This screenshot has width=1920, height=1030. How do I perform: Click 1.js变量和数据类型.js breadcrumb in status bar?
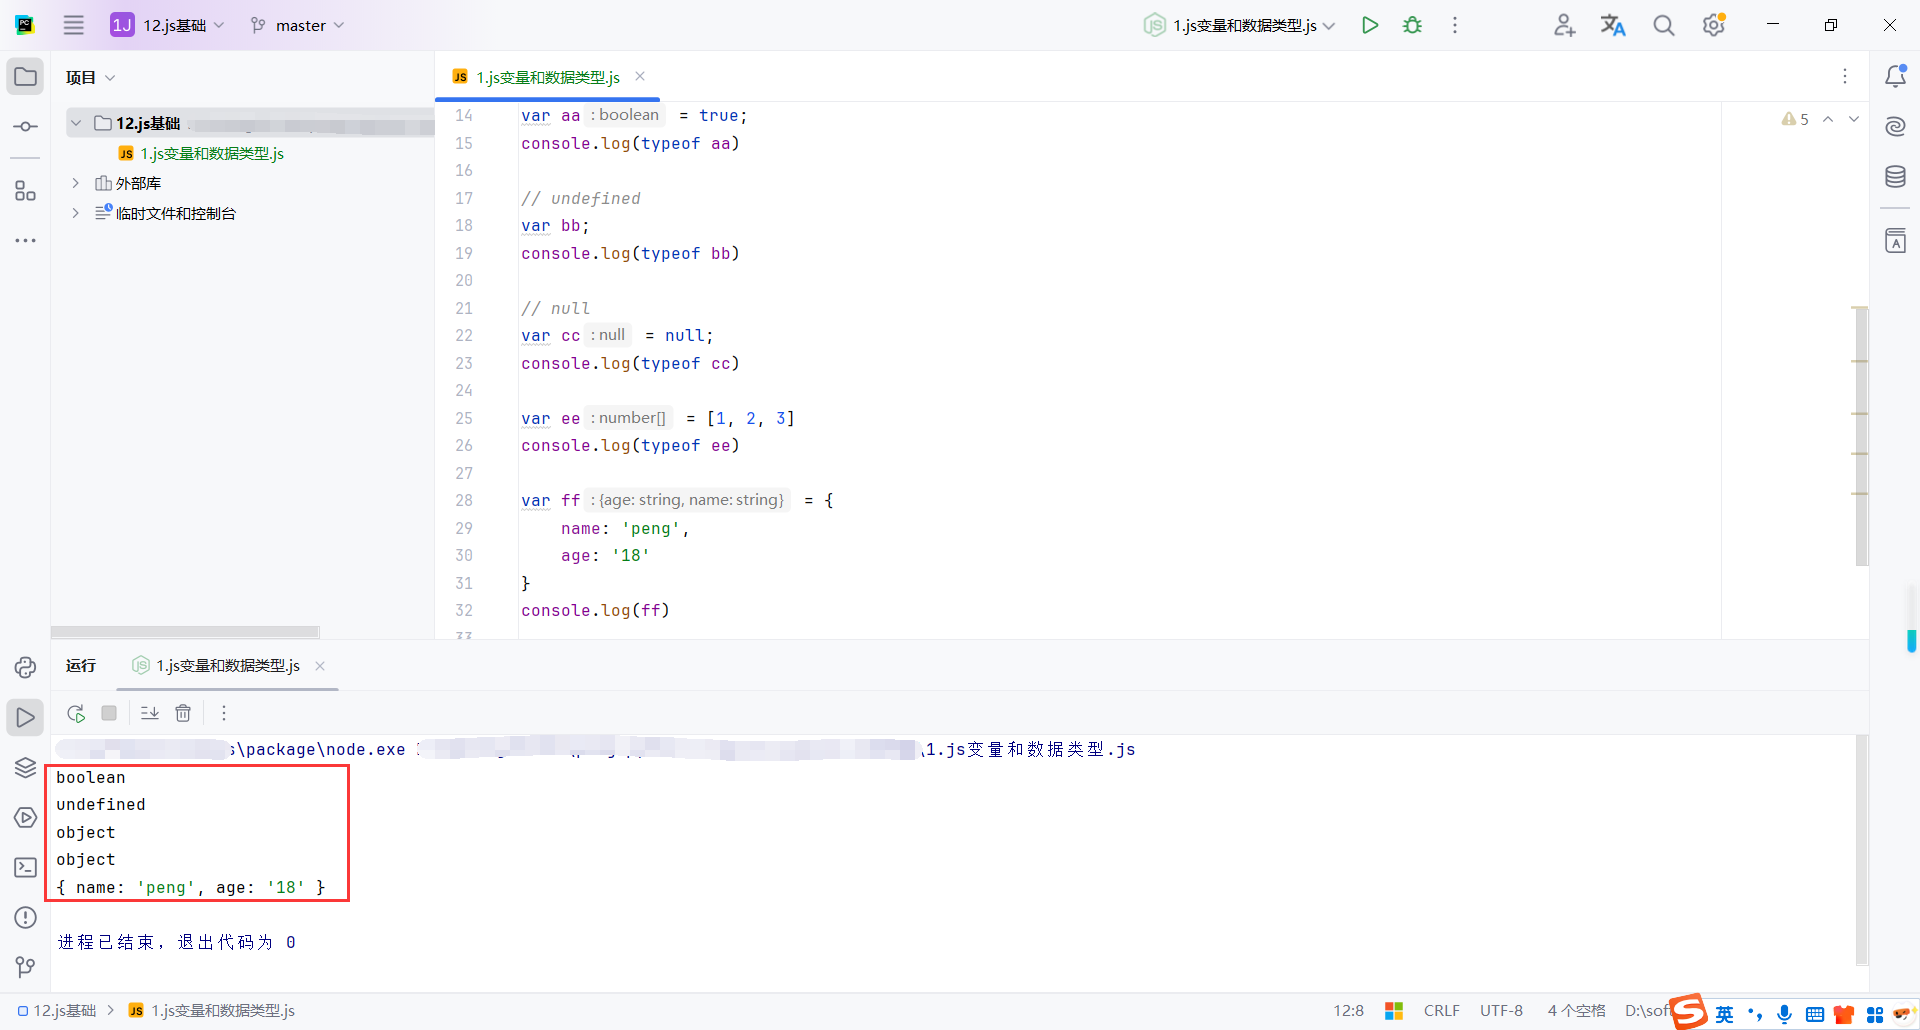pos(212,1011)
